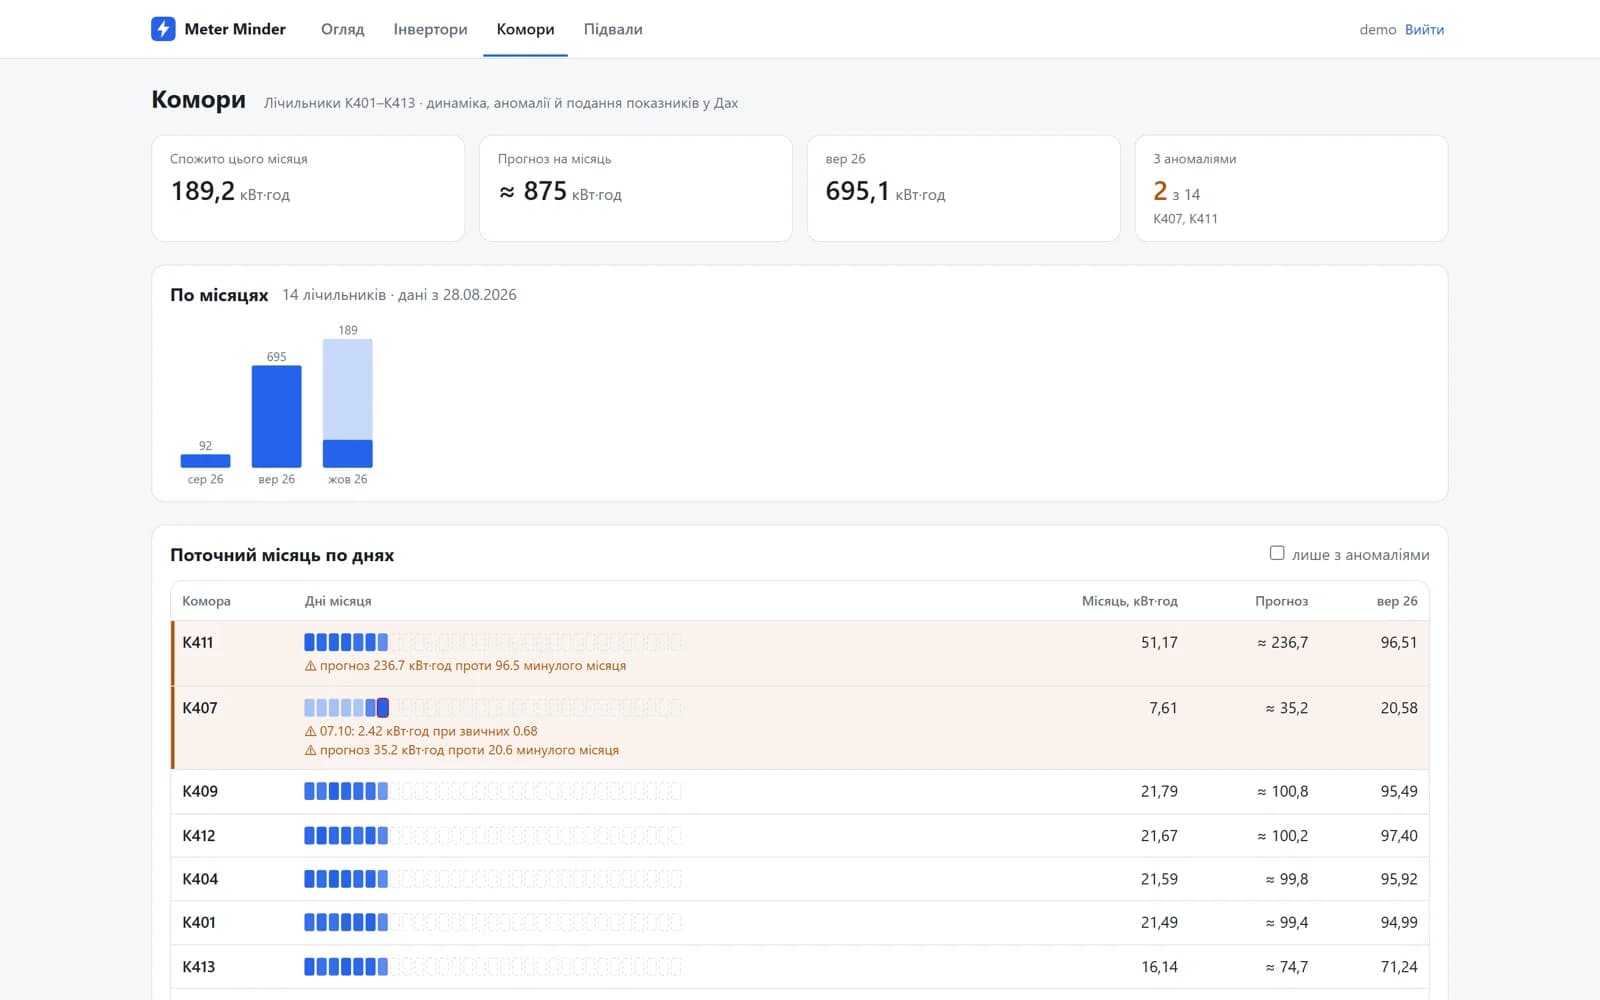
Task: Click the ≈ 875 forecast card value
Action: pos(560,191)
